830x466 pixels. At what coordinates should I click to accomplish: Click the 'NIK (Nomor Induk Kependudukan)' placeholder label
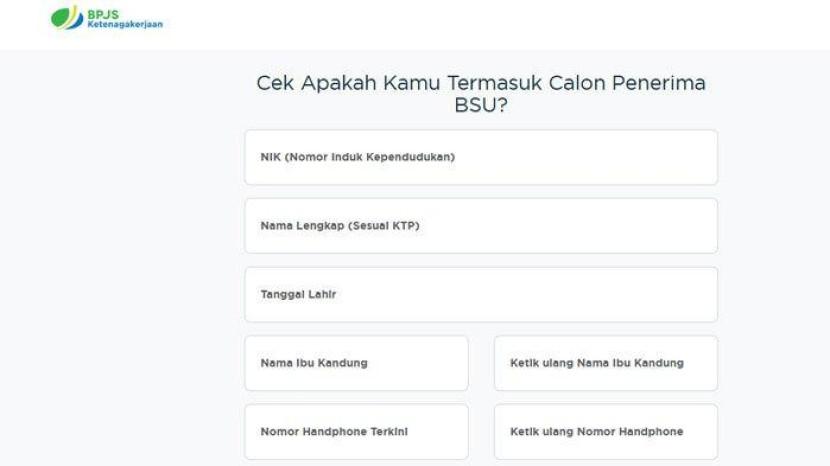(359, 157)
